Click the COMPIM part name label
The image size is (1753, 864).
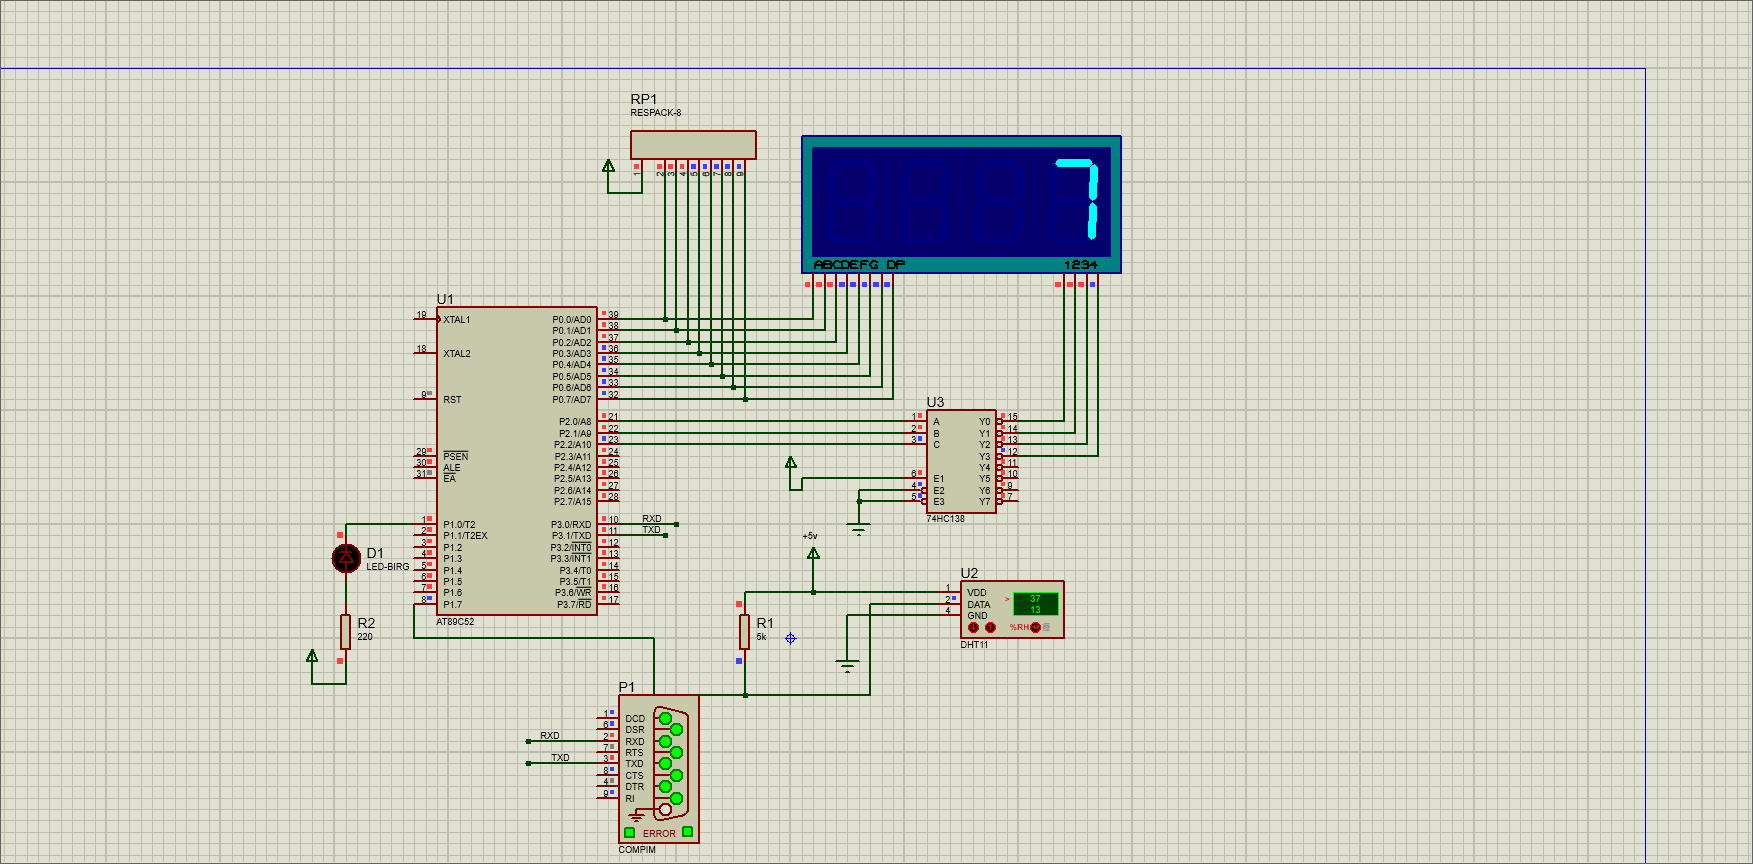click(x=637, y=850)
